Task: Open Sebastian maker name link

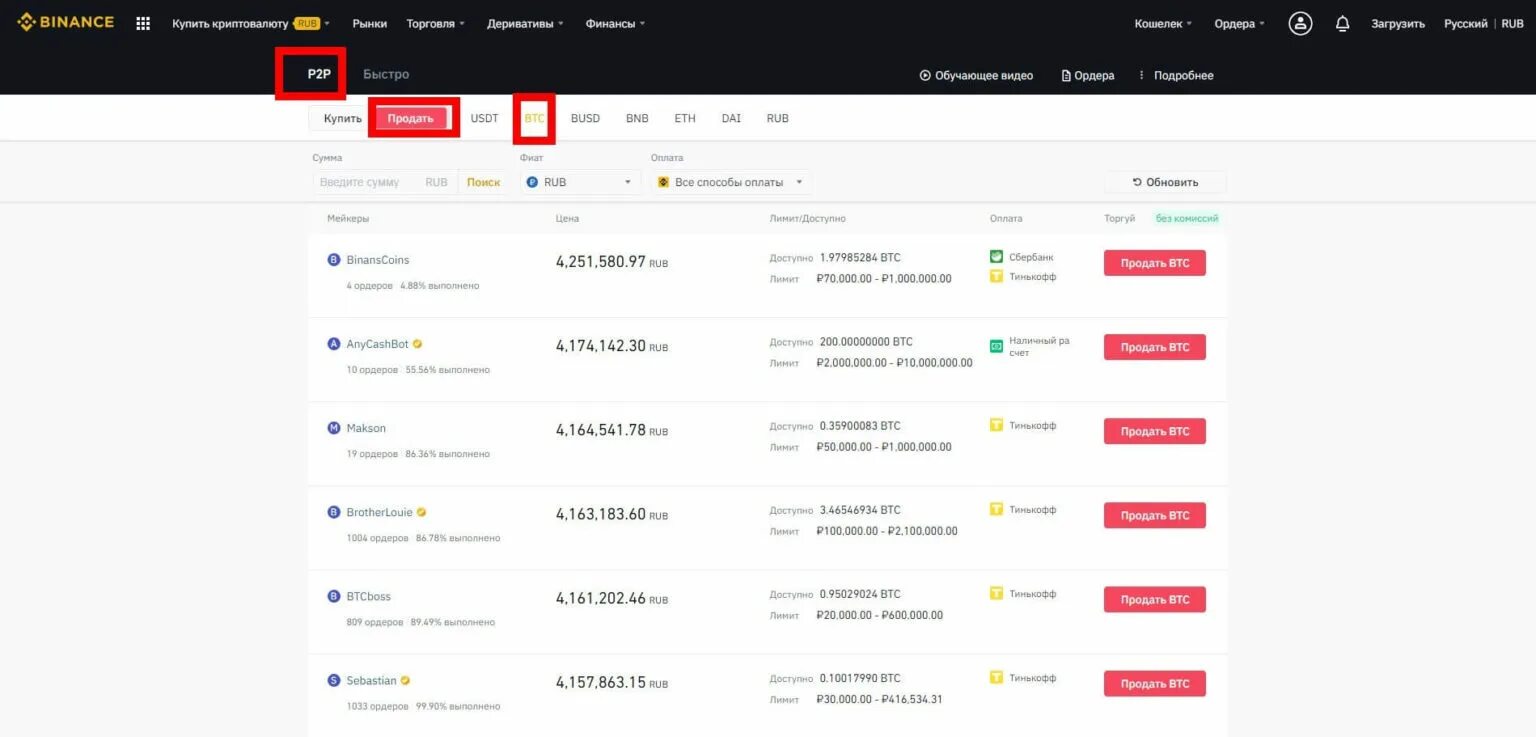Action: point(371,680)
